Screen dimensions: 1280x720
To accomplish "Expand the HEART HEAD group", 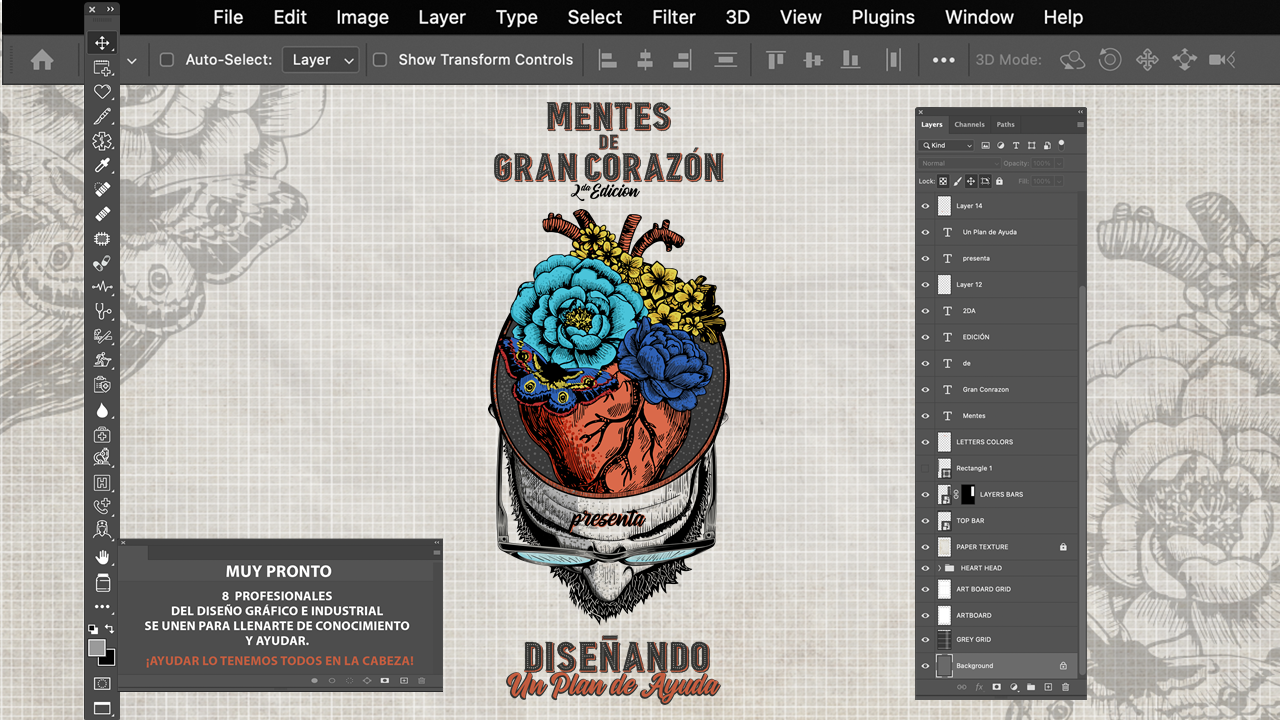I will click(x=939, y=568).
